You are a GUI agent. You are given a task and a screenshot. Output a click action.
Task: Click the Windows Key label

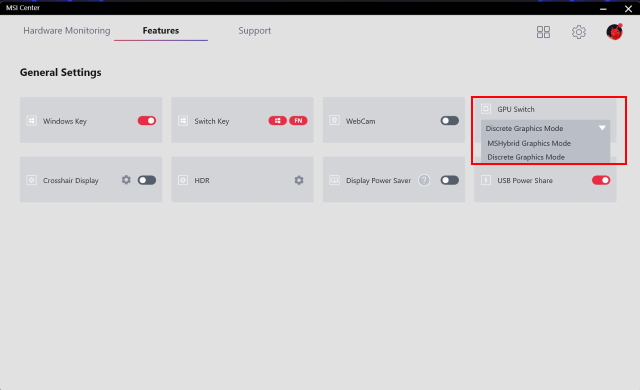click(65, 121)
